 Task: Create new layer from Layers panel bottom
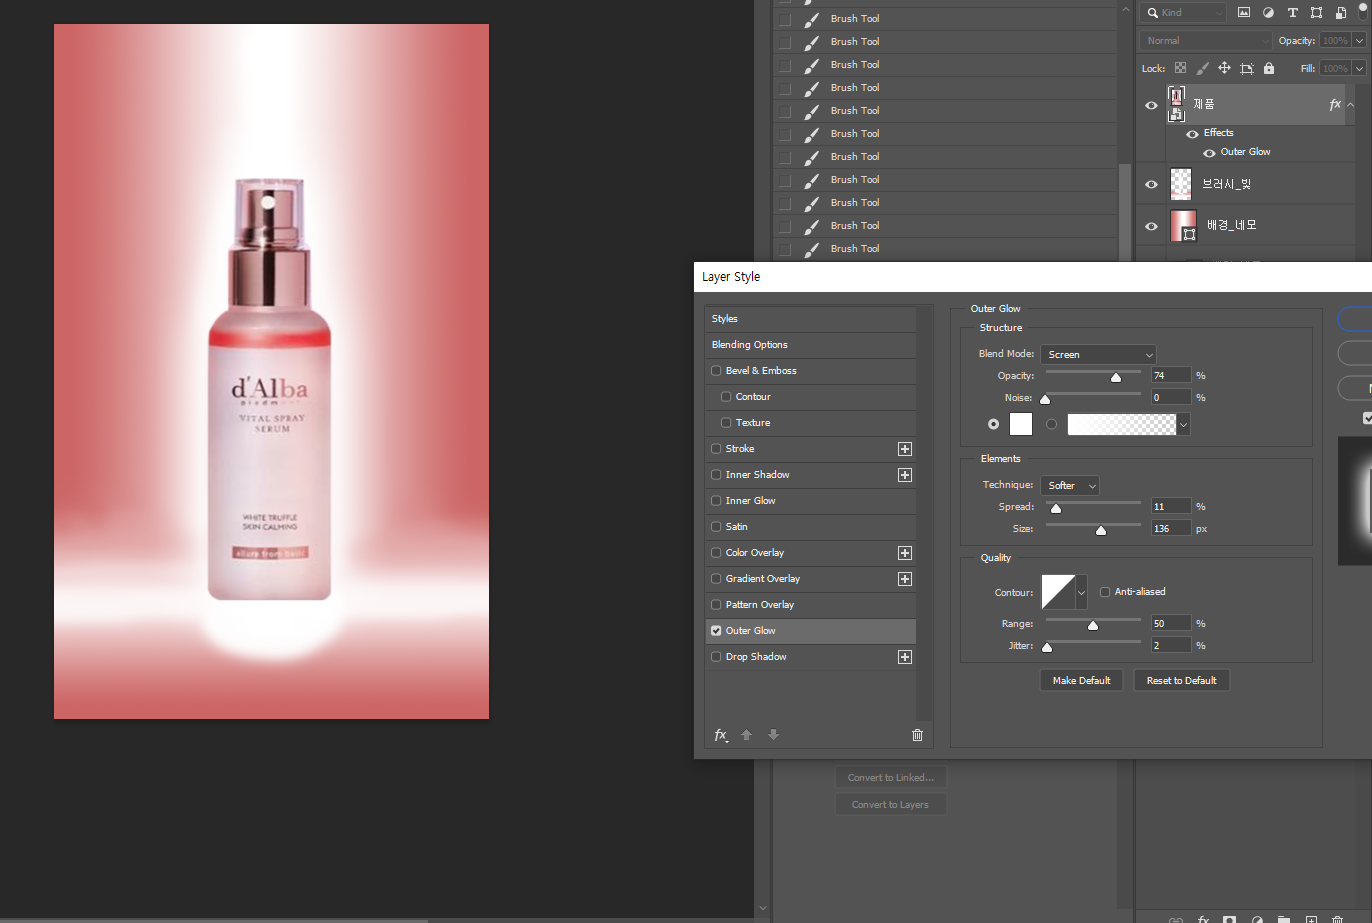pos(1311,919)
